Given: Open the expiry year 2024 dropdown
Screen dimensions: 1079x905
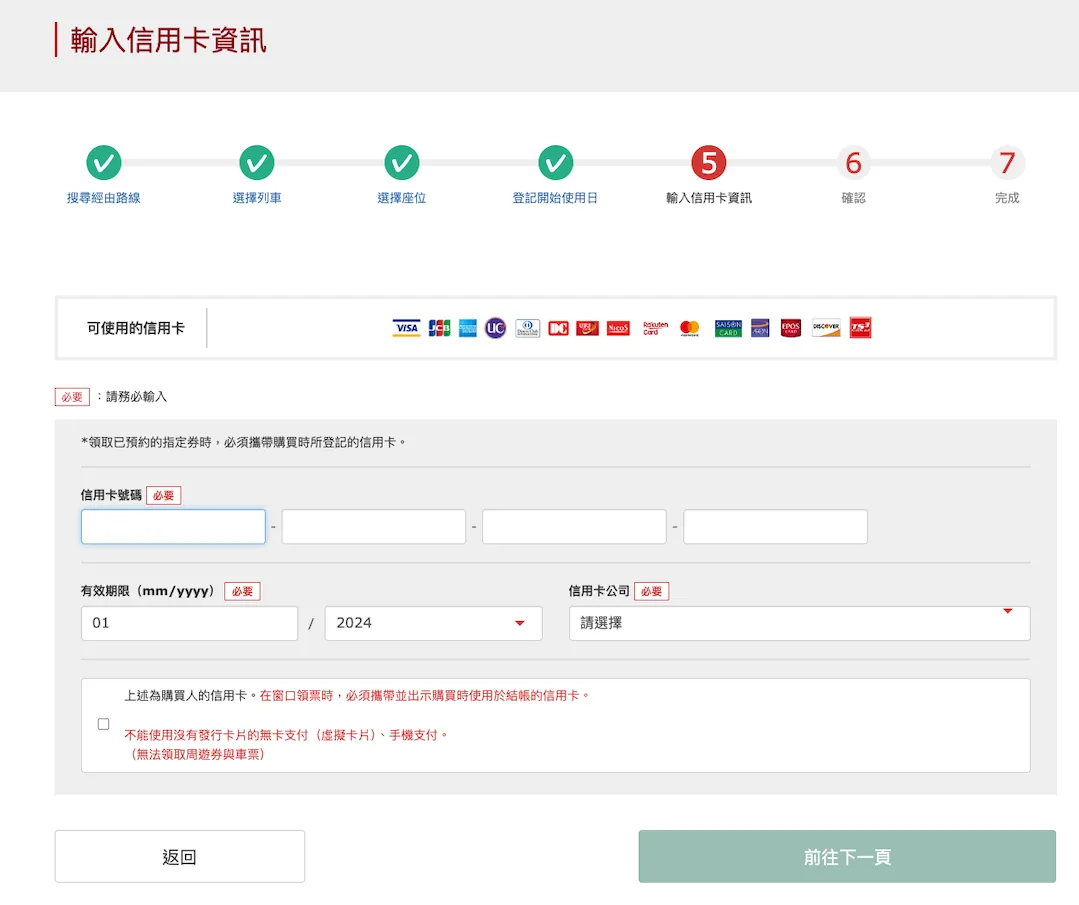Looking at the screenshot, I should point(433,623).
